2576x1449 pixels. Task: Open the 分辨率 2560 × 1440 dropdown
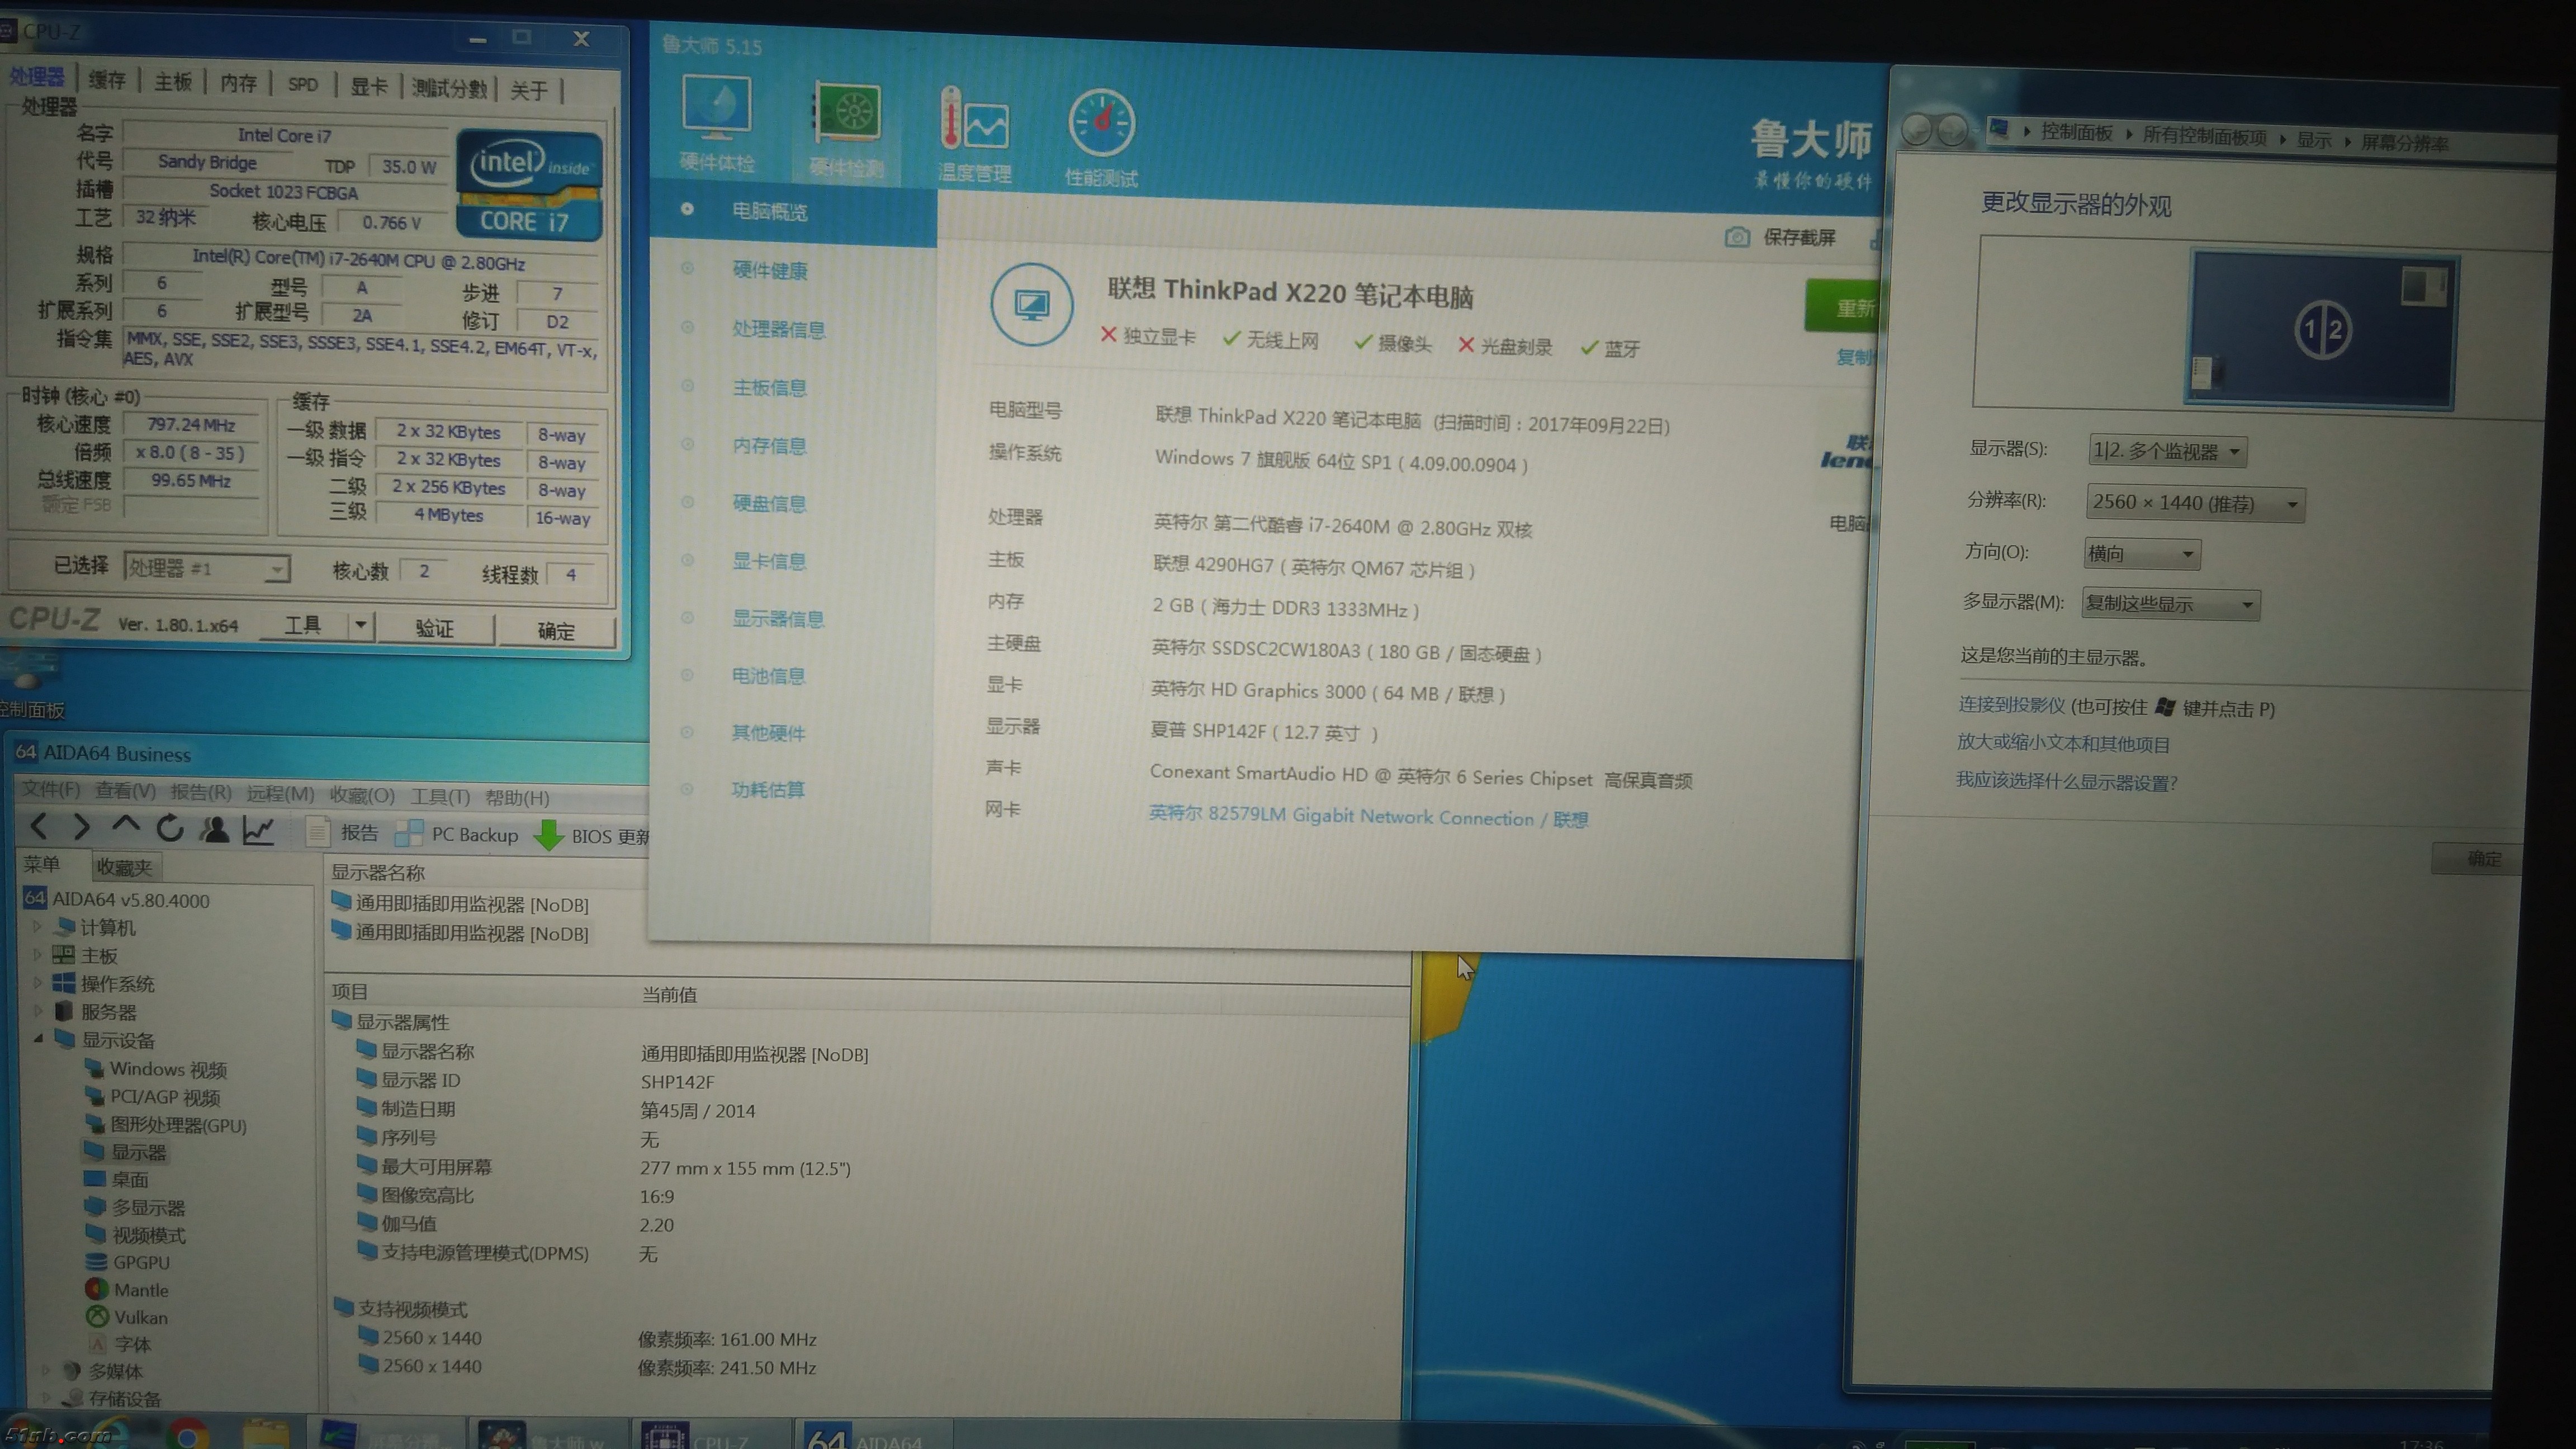pos(2195,503)
